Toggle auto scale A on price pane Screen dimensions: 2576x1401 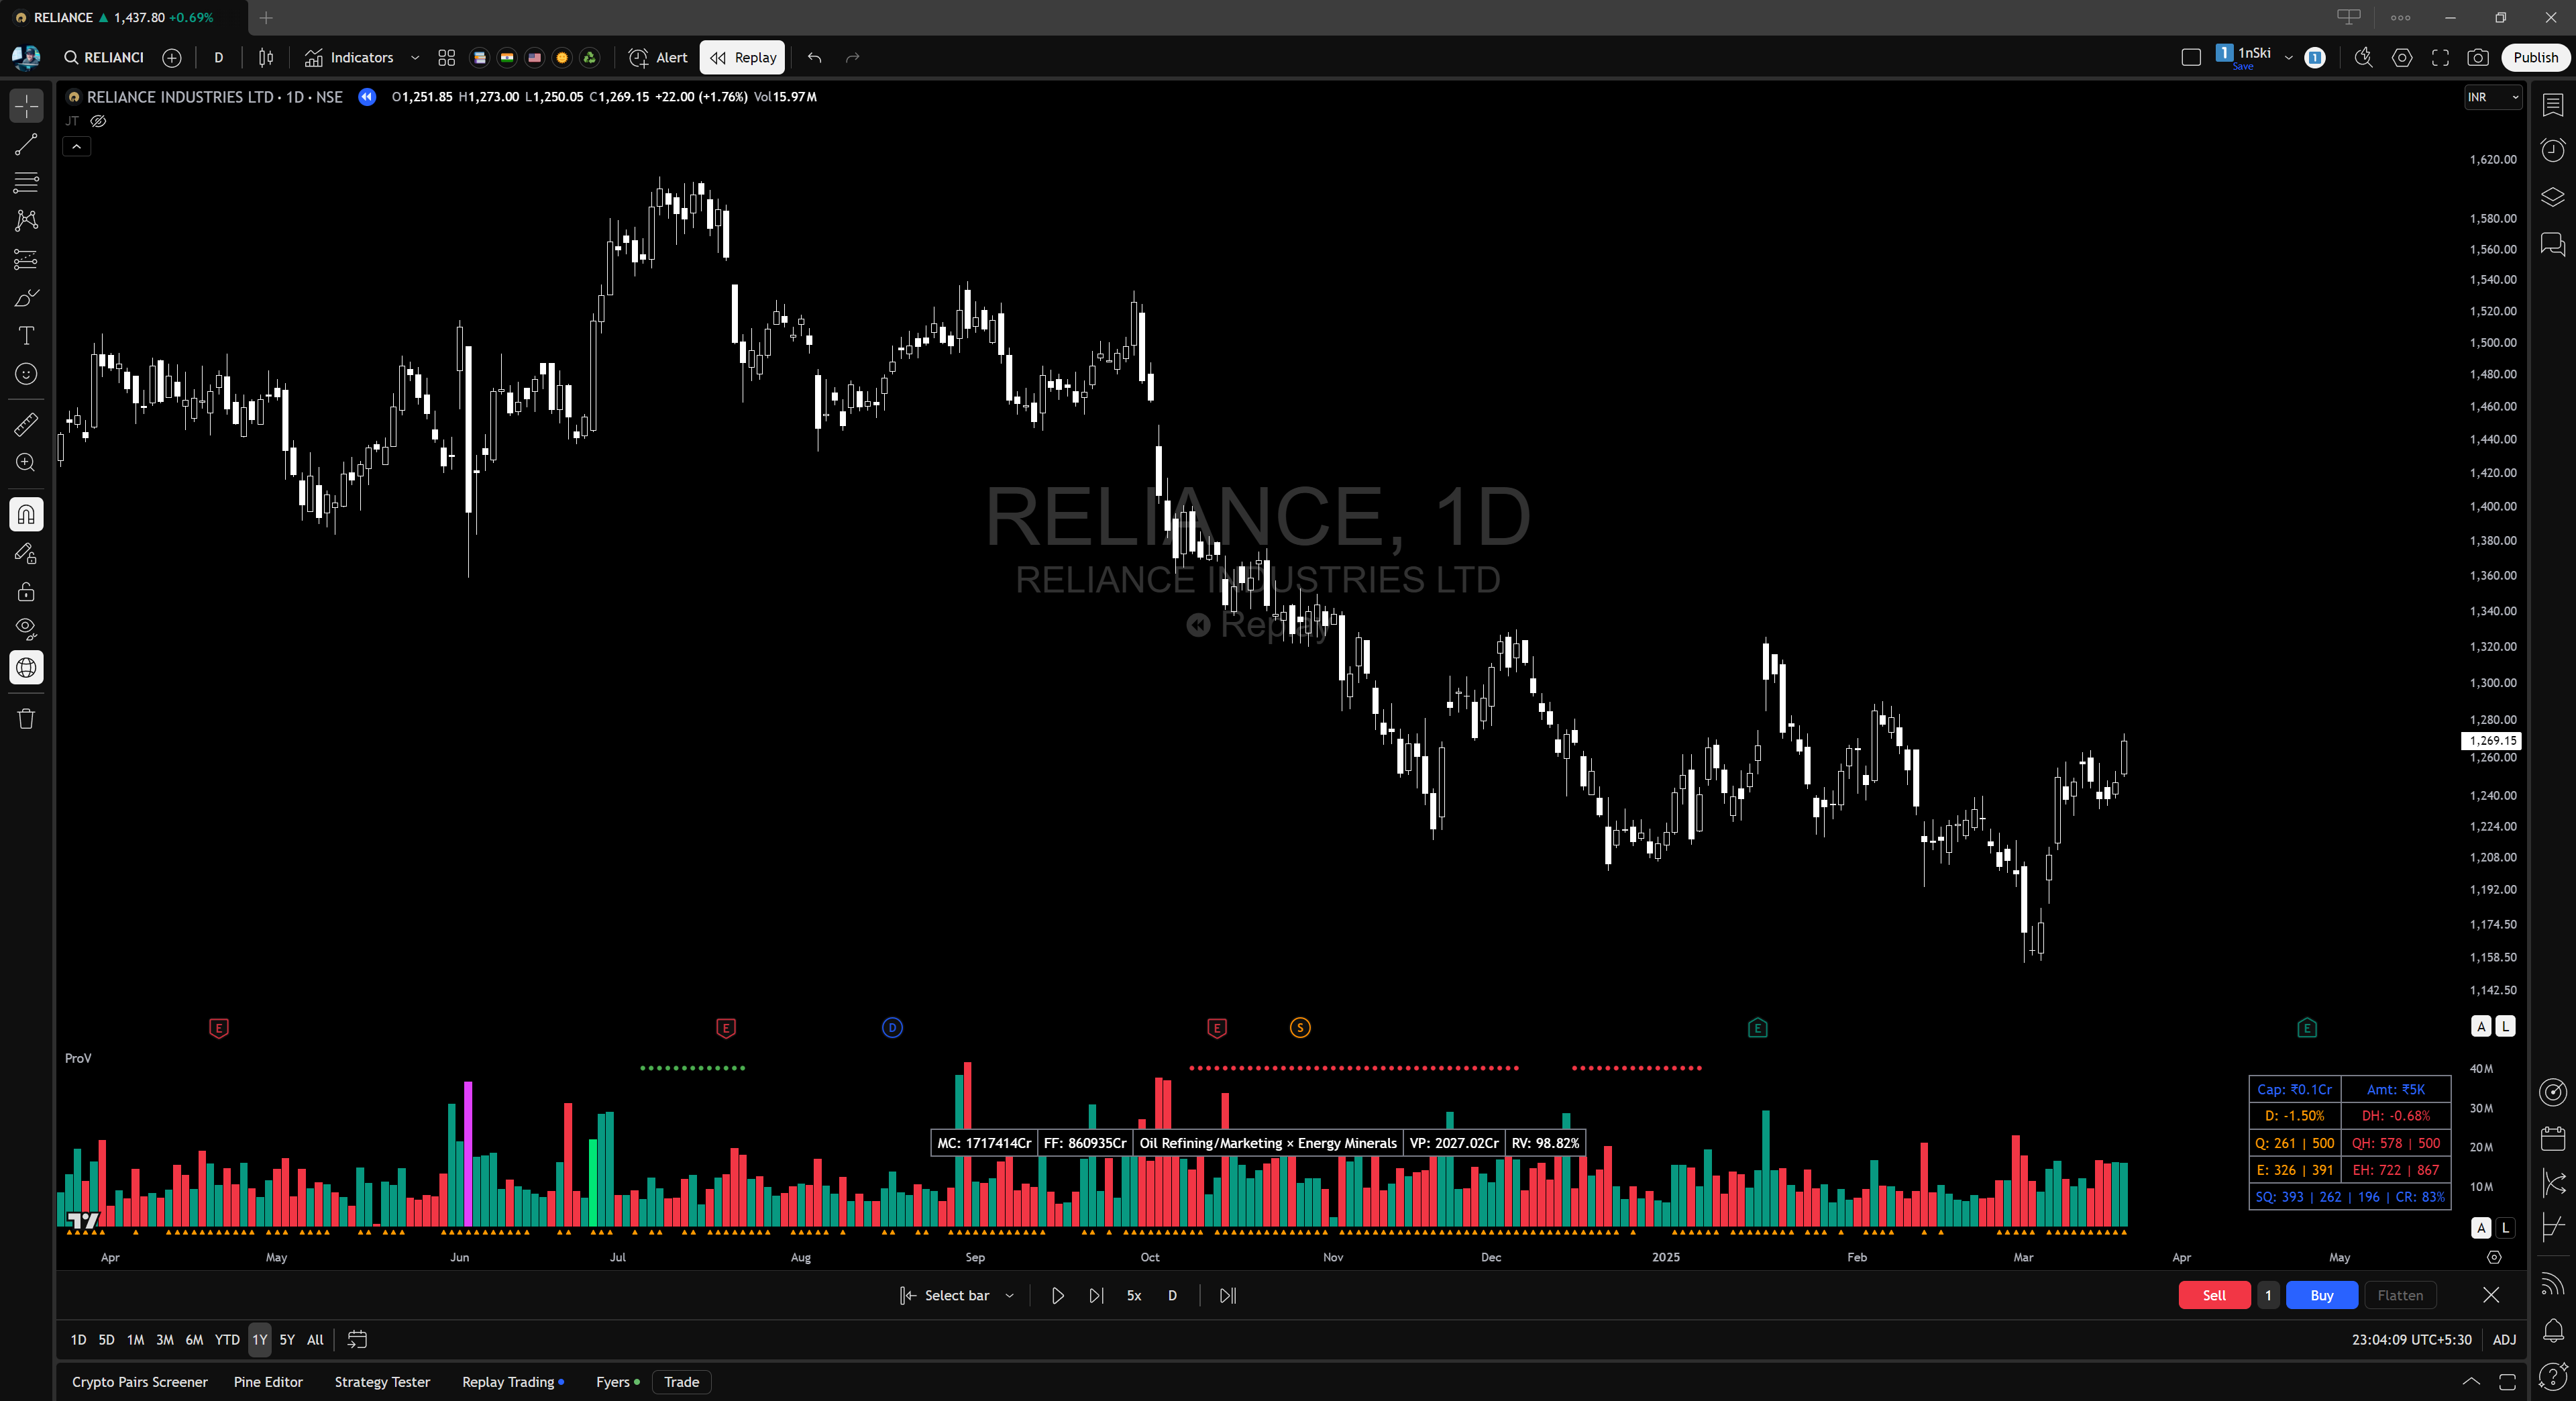tap(2481, 1026)
